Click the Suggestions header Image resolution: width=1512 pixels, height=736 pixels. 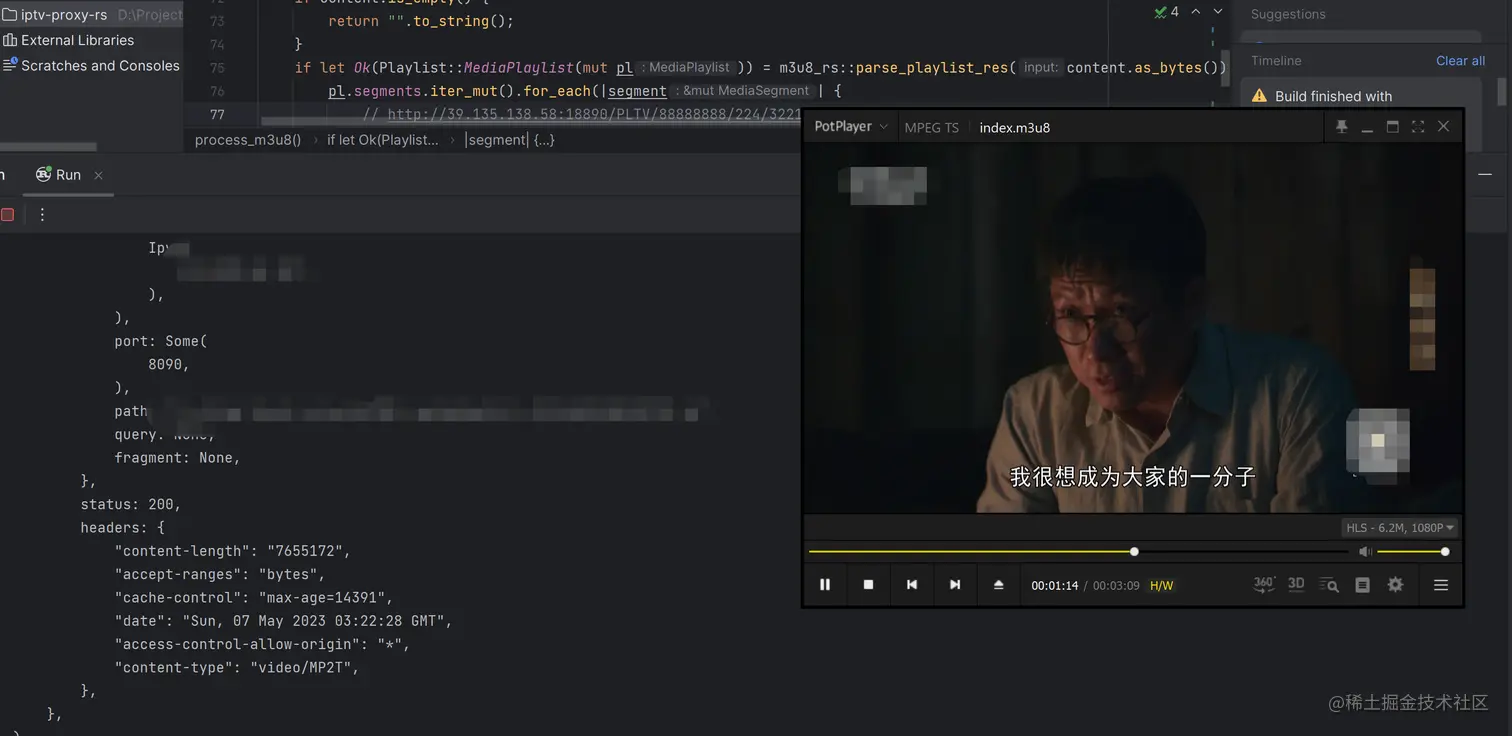click(1288, 14)
